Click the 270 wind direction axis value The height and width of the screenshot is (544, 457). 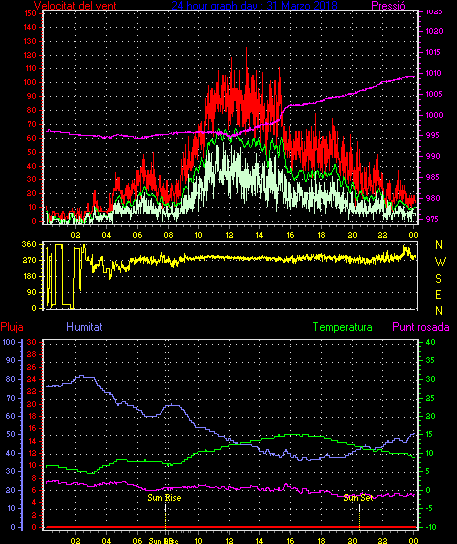pyautogui.click(x=29, y=260)
